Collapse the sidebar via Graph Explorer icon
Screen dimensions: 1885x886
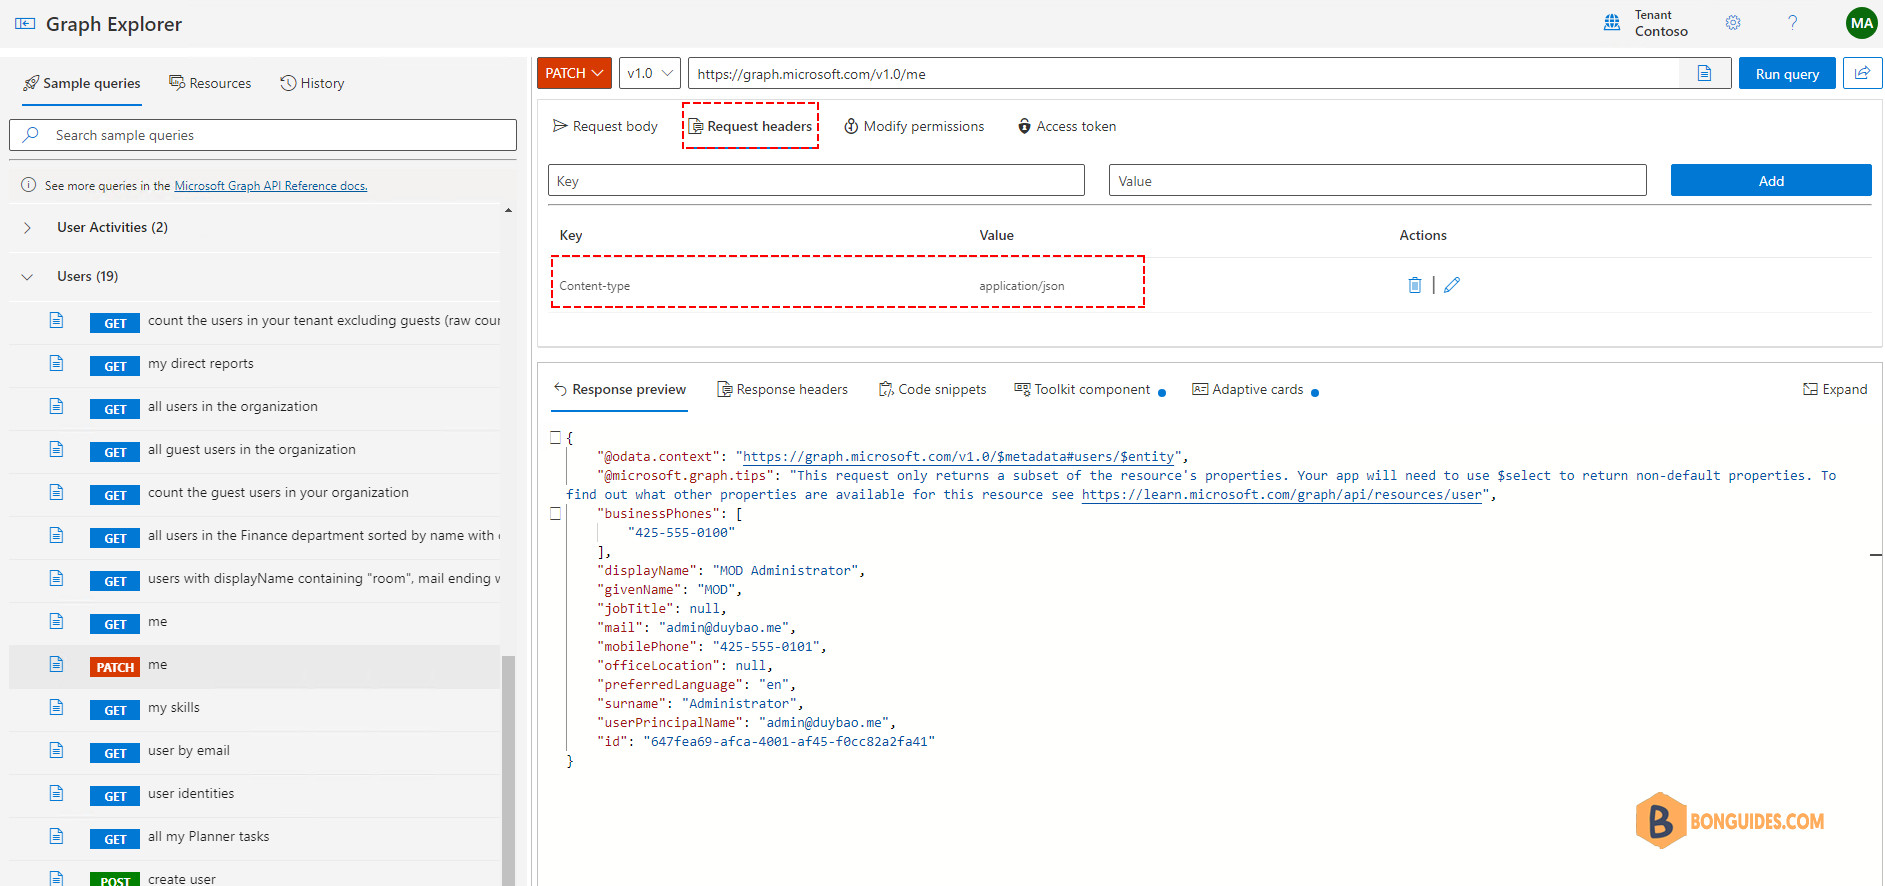tap(25, 24)
